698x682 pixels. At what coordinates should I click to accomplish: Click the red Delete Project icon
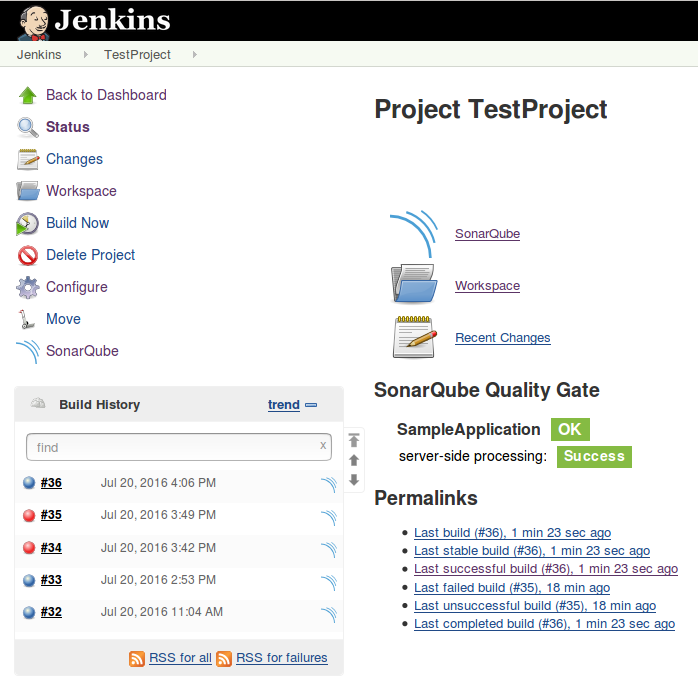[28, 256]
